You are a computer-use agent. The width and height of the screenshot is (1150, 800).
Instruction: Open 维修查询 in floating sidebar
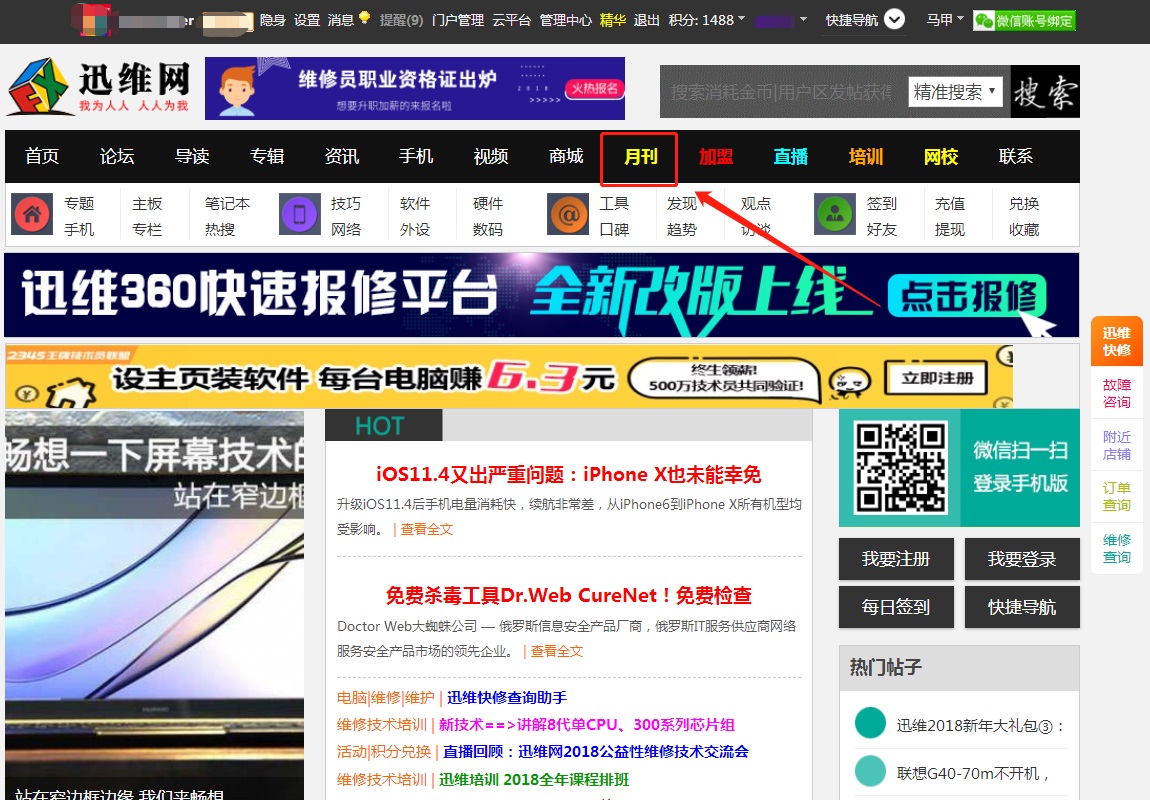[1116, 548]
